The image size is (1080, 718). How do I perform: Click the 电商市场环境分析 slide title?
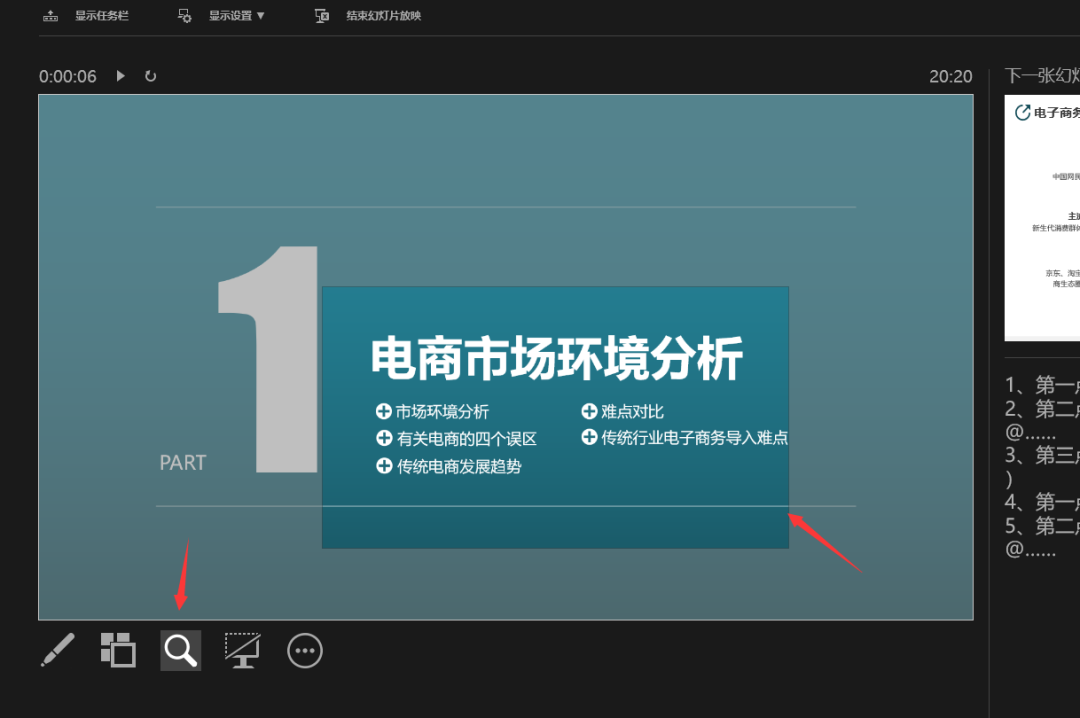pos(556,359)
